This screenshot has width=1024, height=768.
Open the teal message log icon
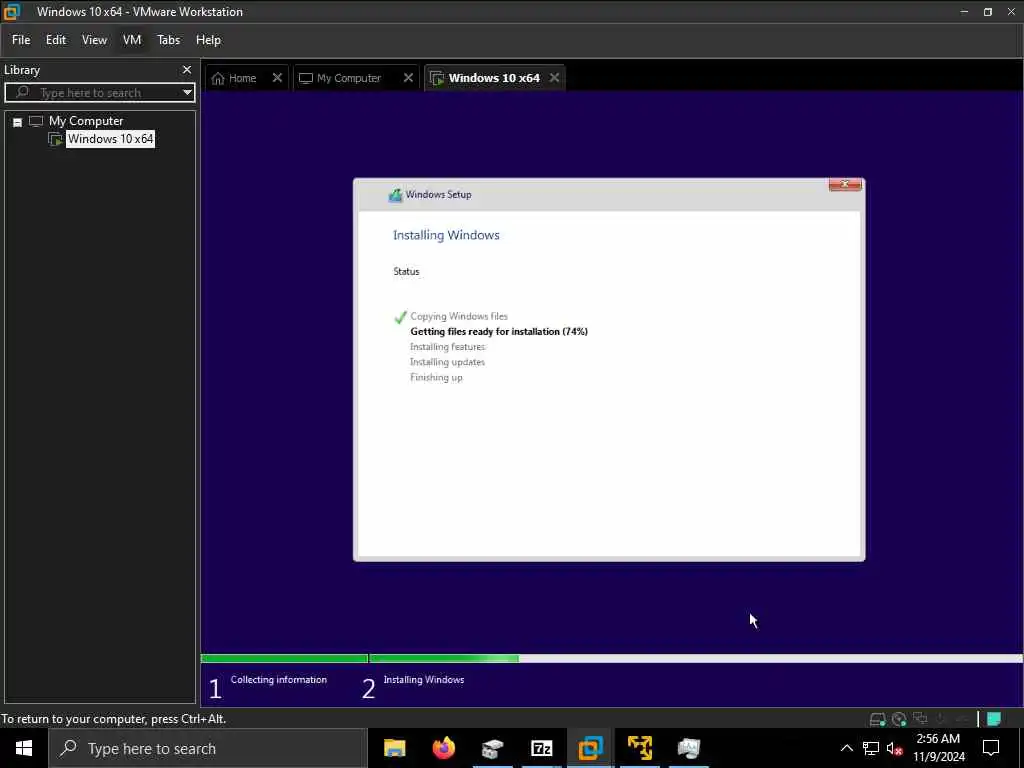(x=994, y=719)
